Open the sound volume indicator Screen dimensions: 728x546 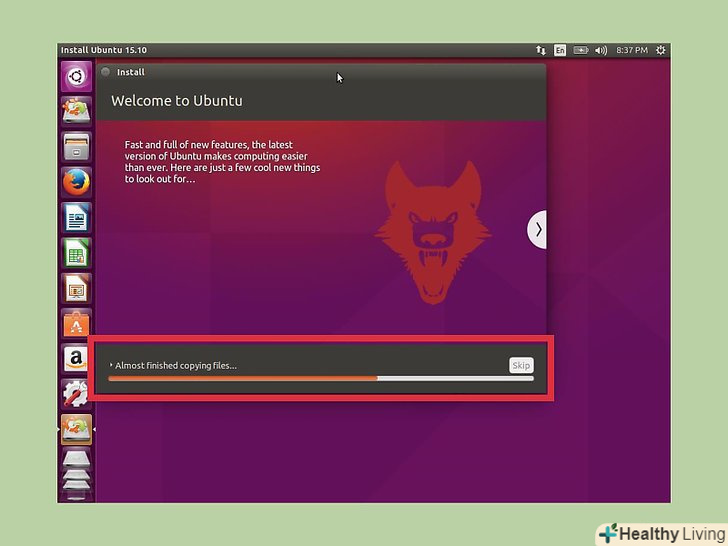point(601,50)
